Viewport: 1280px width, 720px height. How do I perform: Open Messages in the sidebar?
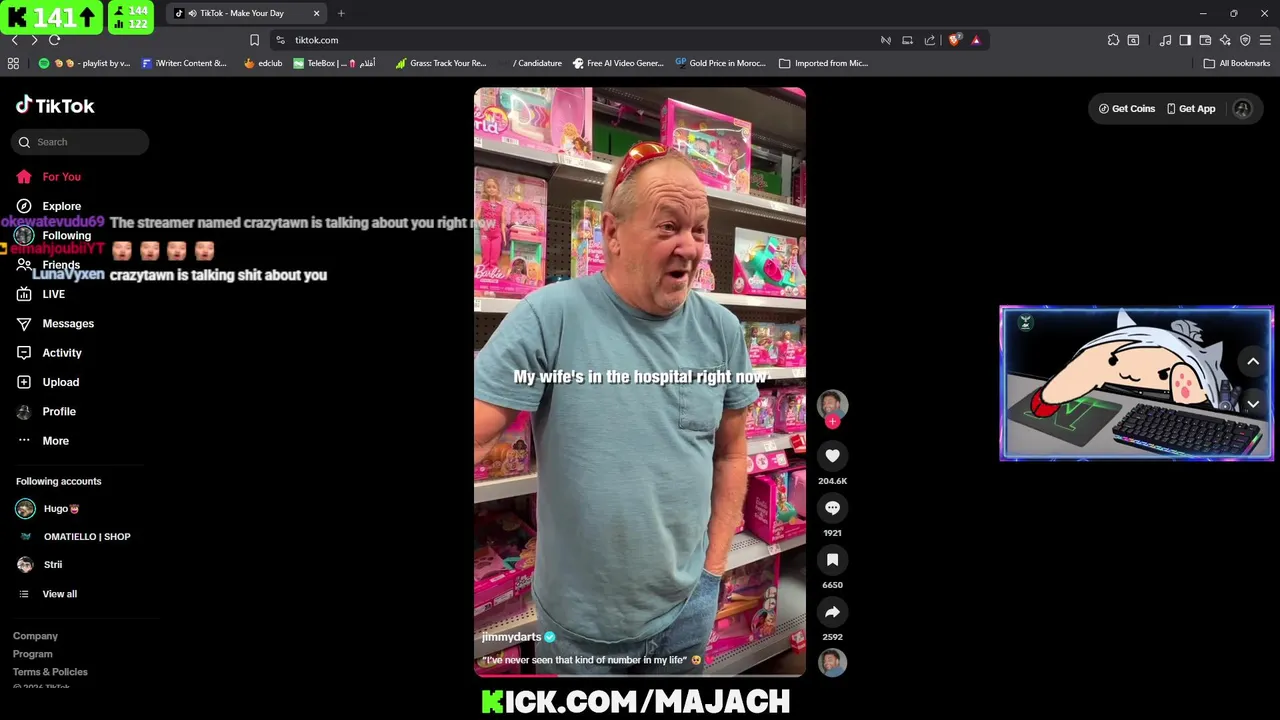pos(68,324)
